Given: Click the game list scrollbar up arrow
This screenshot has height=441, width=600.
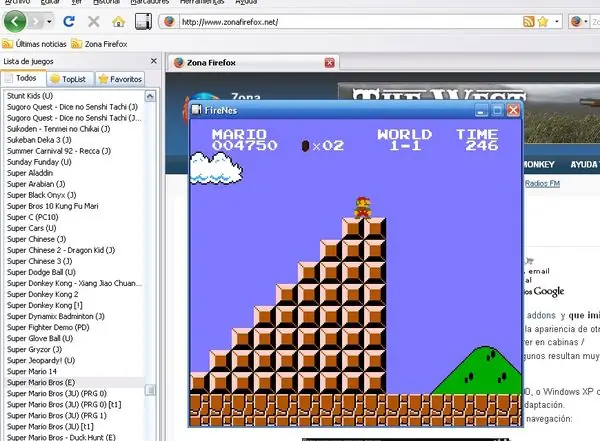Looking at the screenshot, I should 150,96.
